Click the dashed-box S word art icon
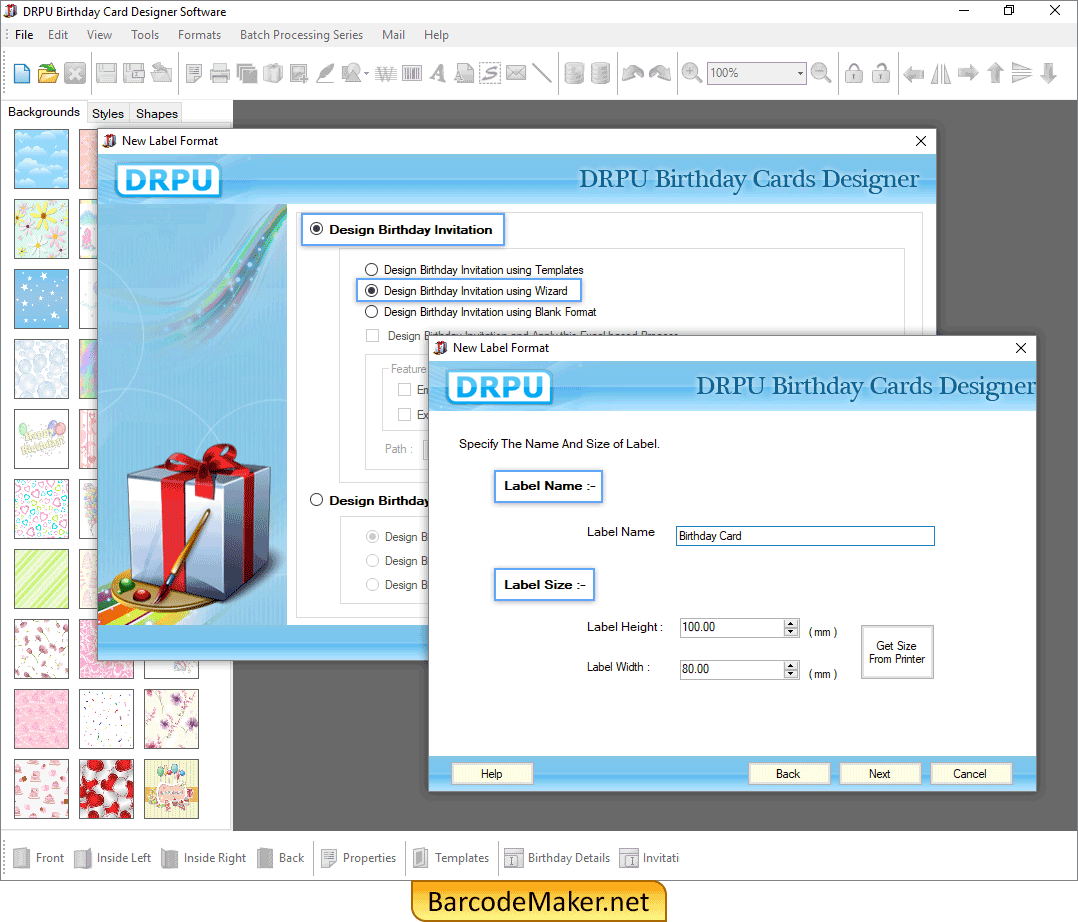Screen dimensions: 1078x922 coord(490,73)
